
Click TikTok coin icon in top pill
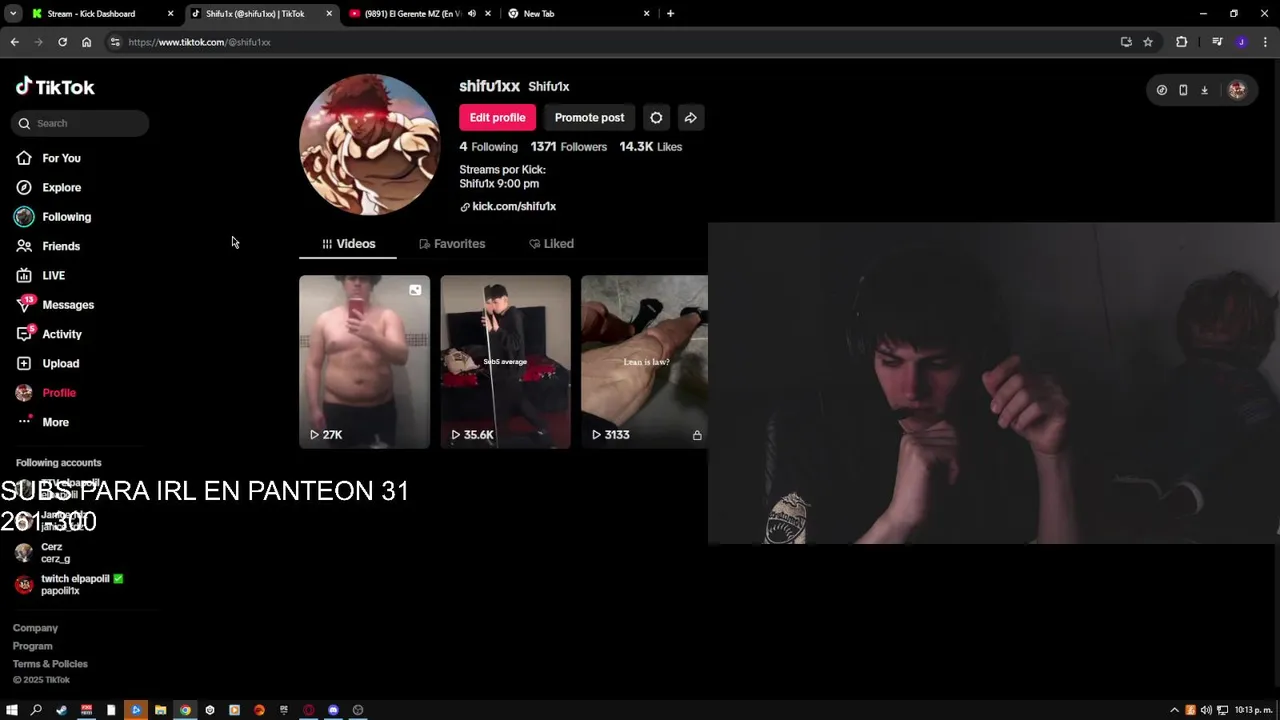coord(1161,90)
